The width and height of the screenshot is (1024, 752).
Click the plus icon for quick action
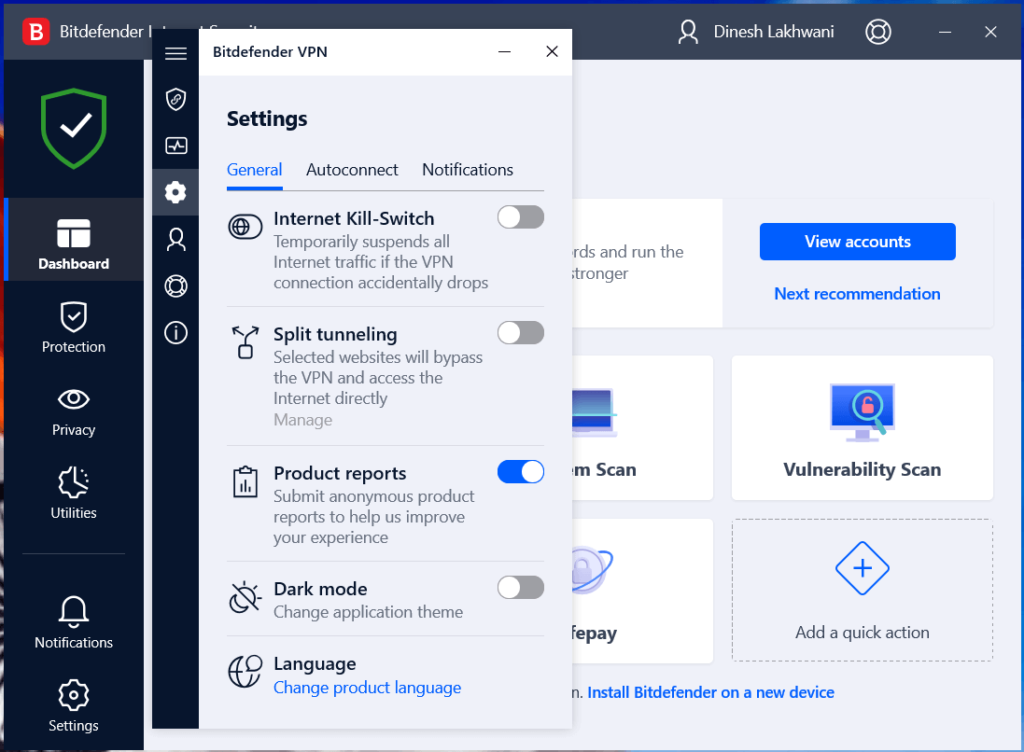tap(862, 568)
